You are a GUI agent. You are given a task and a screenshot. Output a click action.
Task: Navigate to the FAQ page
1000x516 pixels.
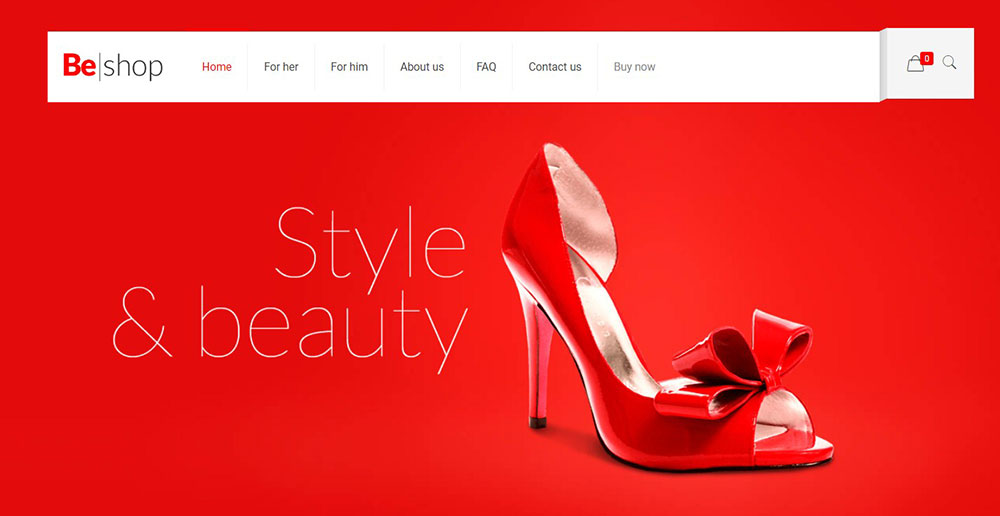(486, 67)
